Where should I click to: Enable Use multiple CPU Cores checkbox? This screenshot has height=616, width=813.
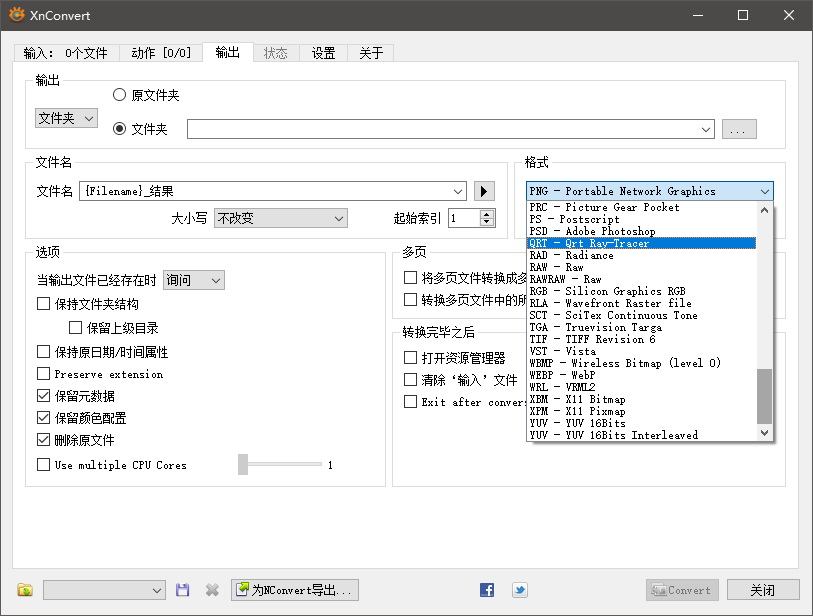coord(43,464)
